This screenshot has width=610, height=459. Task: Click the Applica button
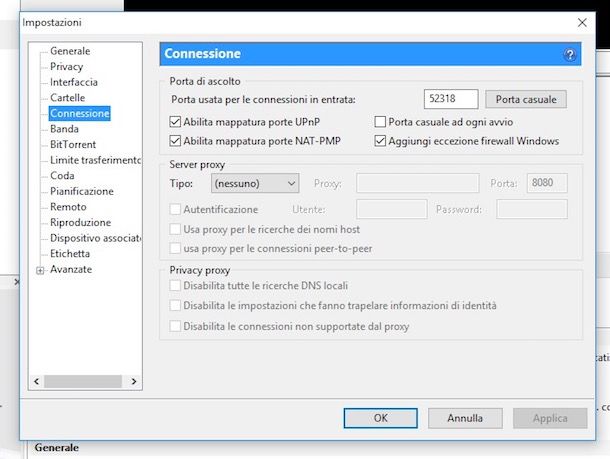[550, 418]
